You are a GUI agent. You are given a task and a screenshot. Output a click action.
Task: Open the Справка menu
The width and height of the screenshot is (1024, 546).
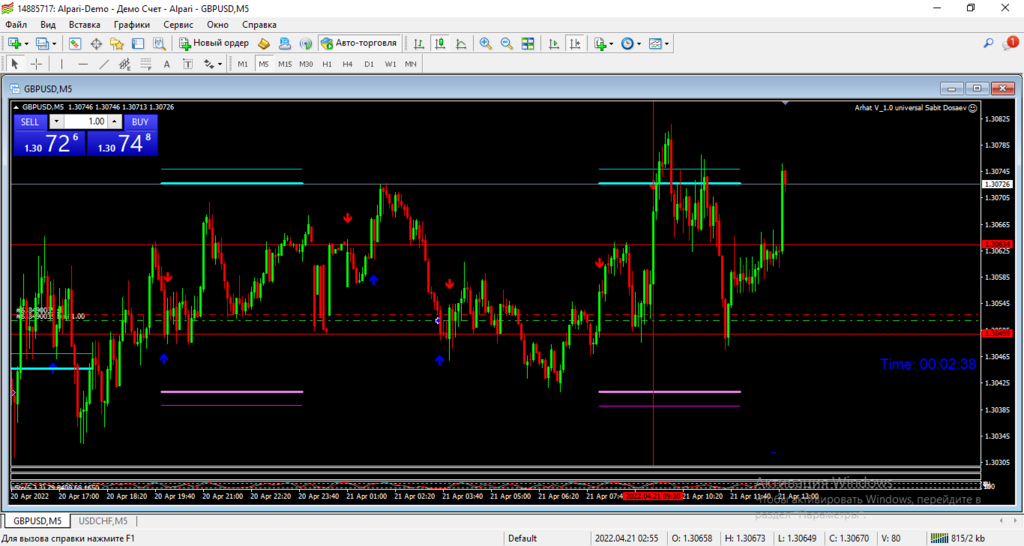(x=259, y=25)
